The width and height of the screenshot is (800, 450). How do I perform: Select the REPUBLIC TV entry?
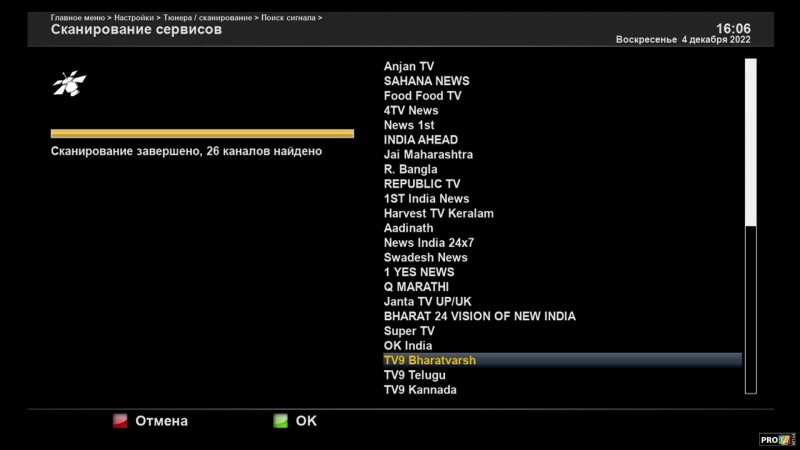(x=422, y=184)
